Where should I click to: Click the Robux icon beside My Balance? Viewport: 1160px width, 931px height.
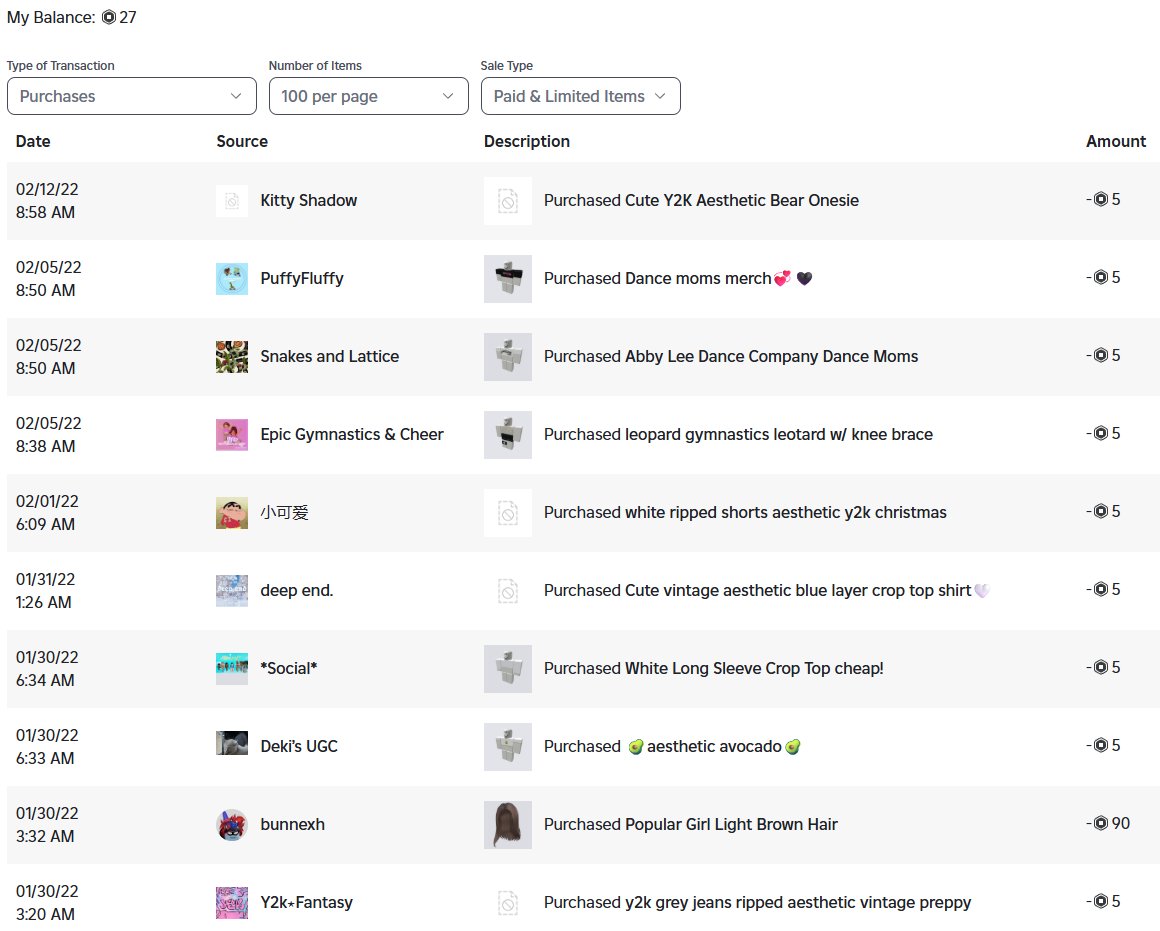pos(109,18)
